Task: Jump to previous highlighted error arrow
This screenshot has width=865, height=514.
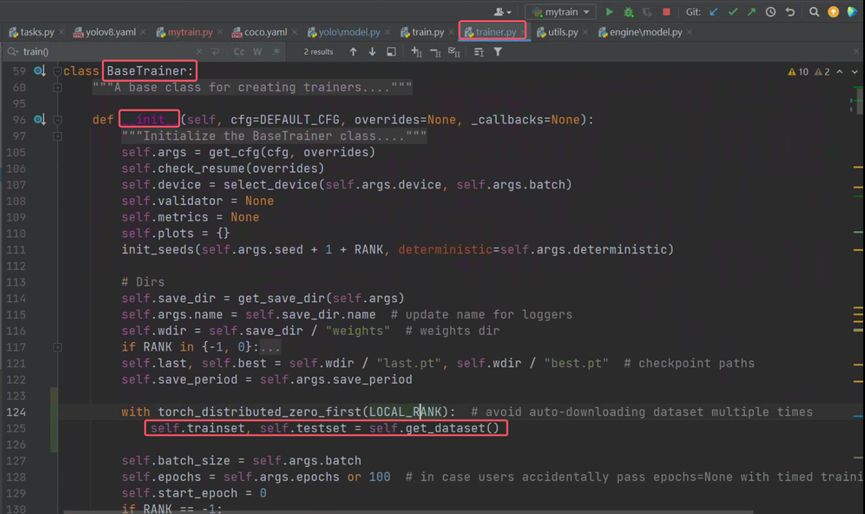Action: (839, 72)
